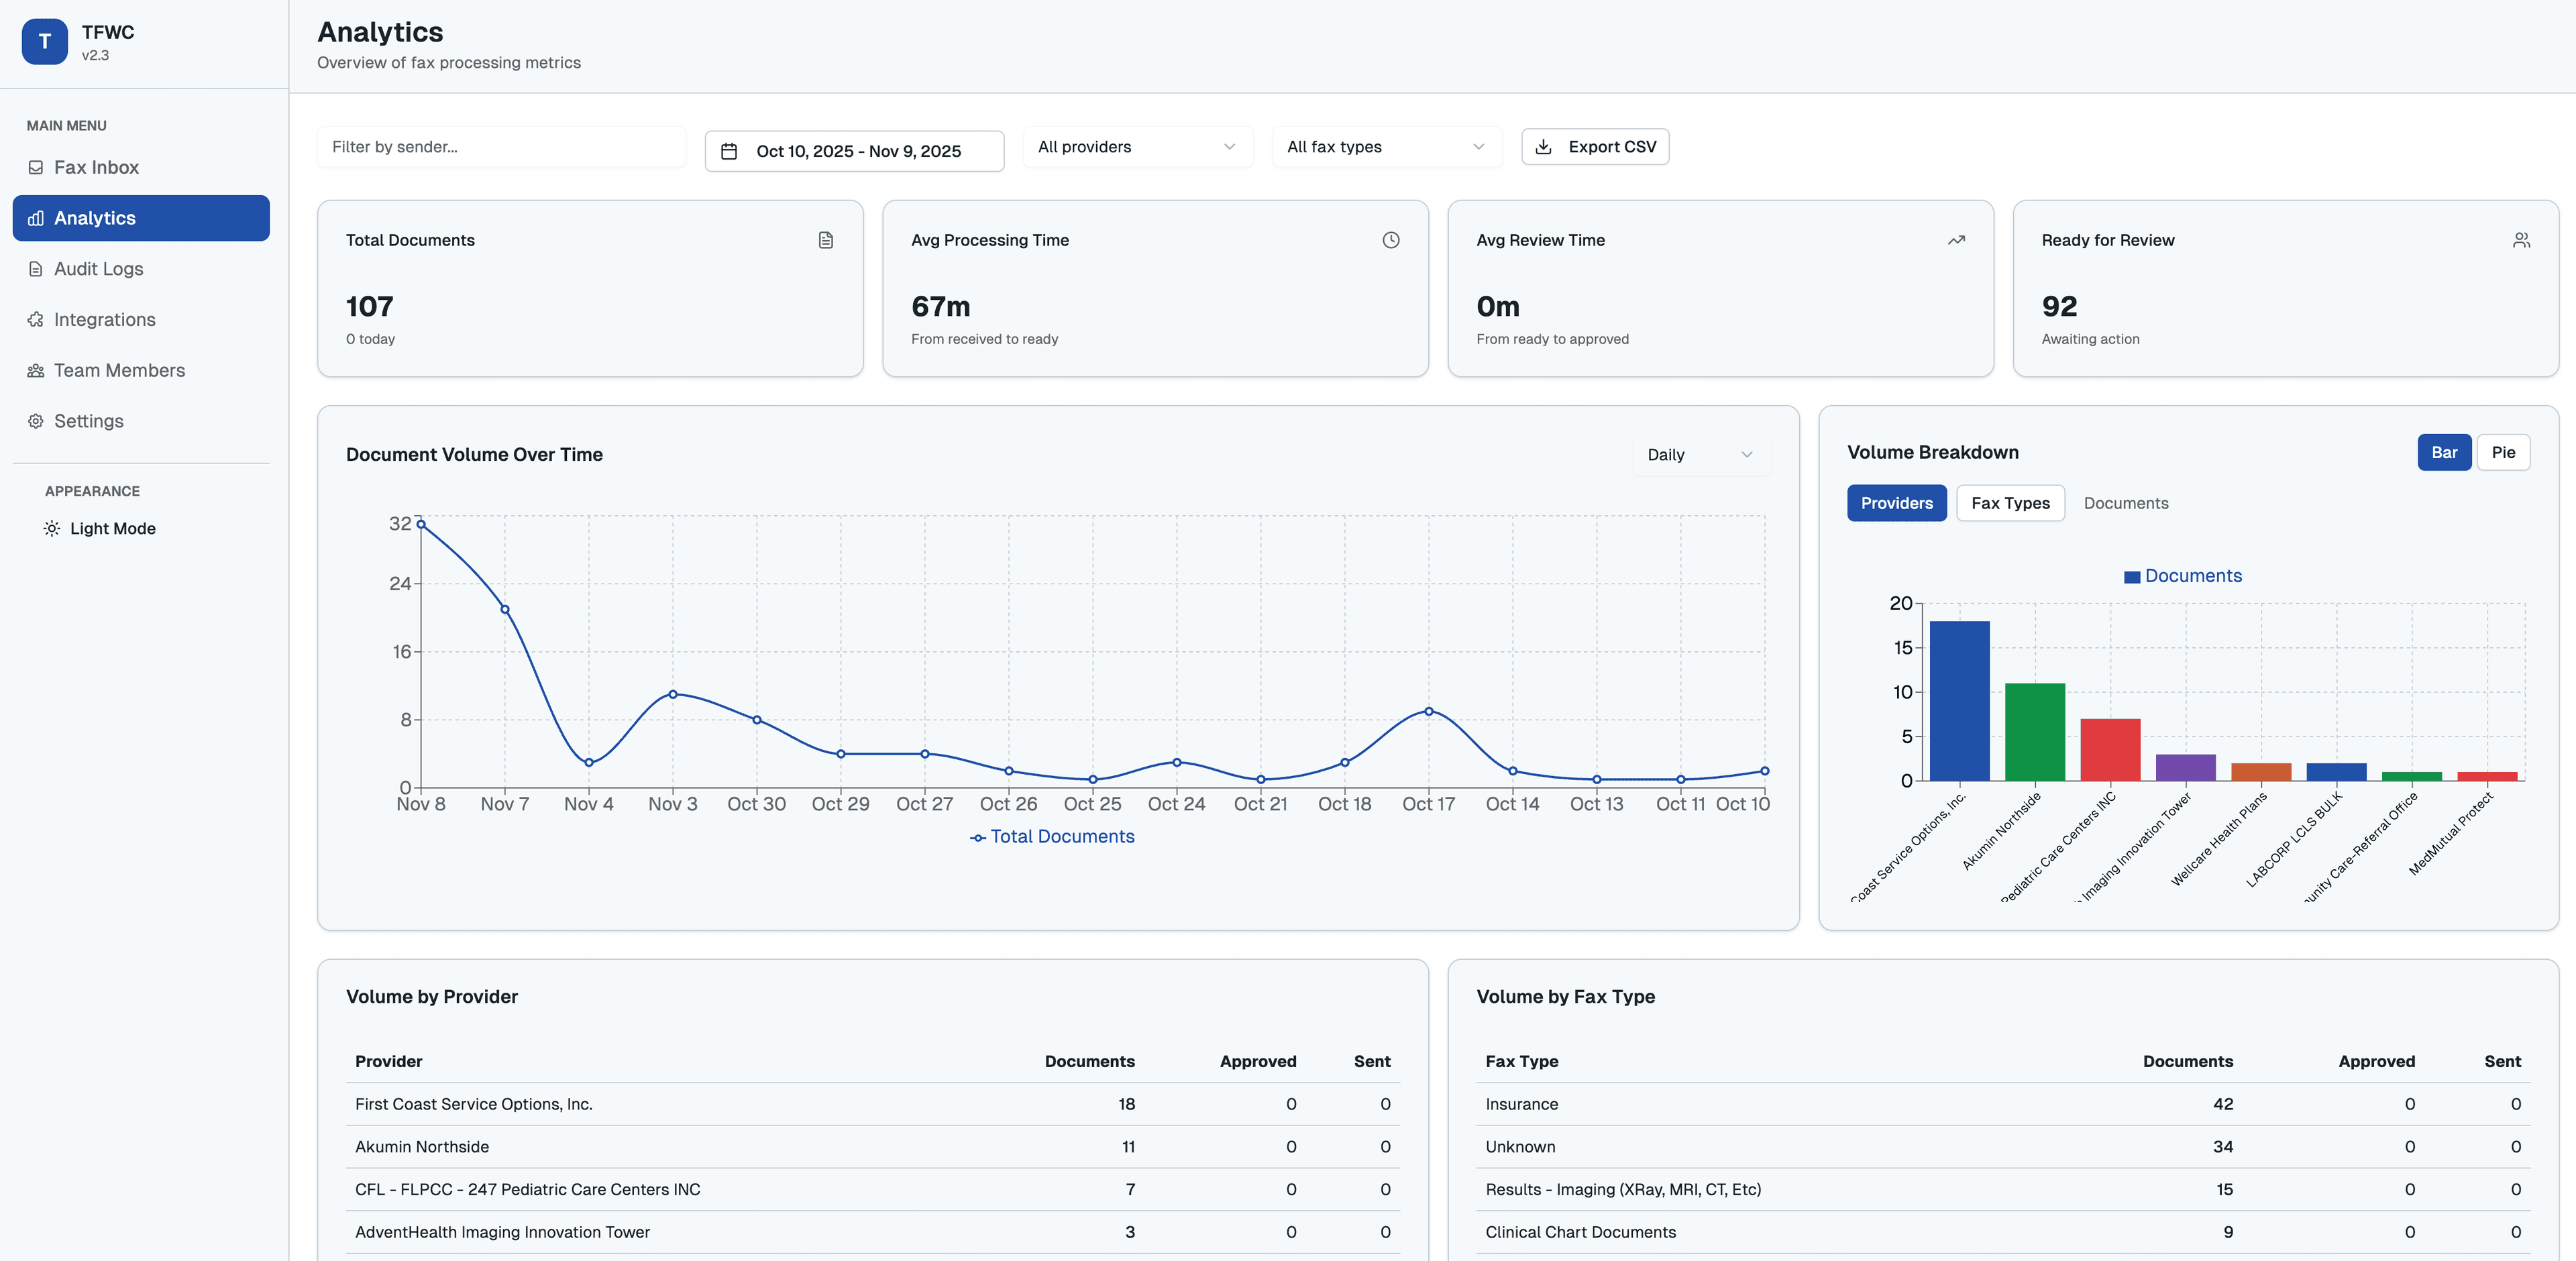Image resolution: width=2576 pixels, height=1261 pixels.
Task: Click the Export CSV button
Action: (1594, 147)
